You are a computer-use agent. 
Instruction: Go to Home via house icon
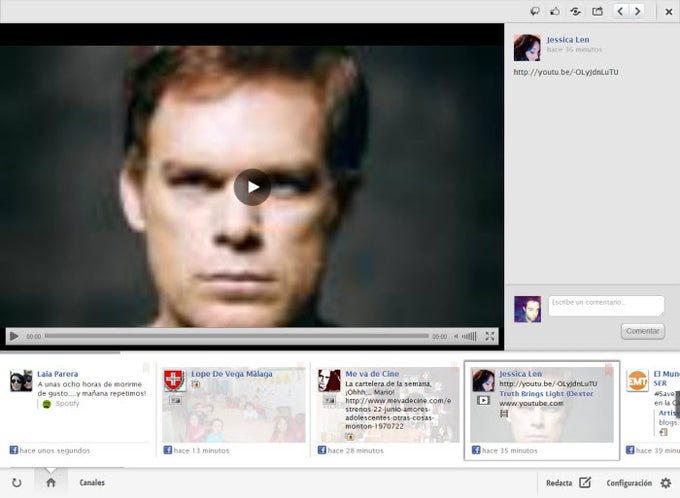tap(51, 482)
